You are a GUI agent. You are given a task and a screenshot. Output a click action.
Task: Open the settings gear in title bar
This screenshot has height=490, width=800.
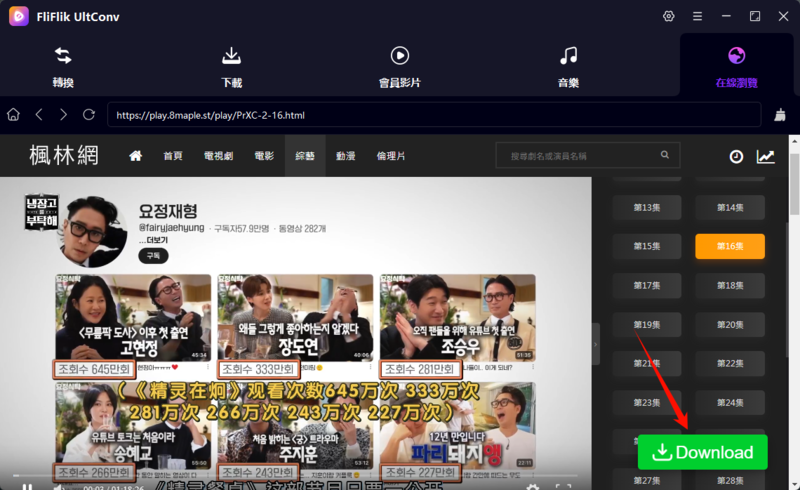tap(669, 16)
